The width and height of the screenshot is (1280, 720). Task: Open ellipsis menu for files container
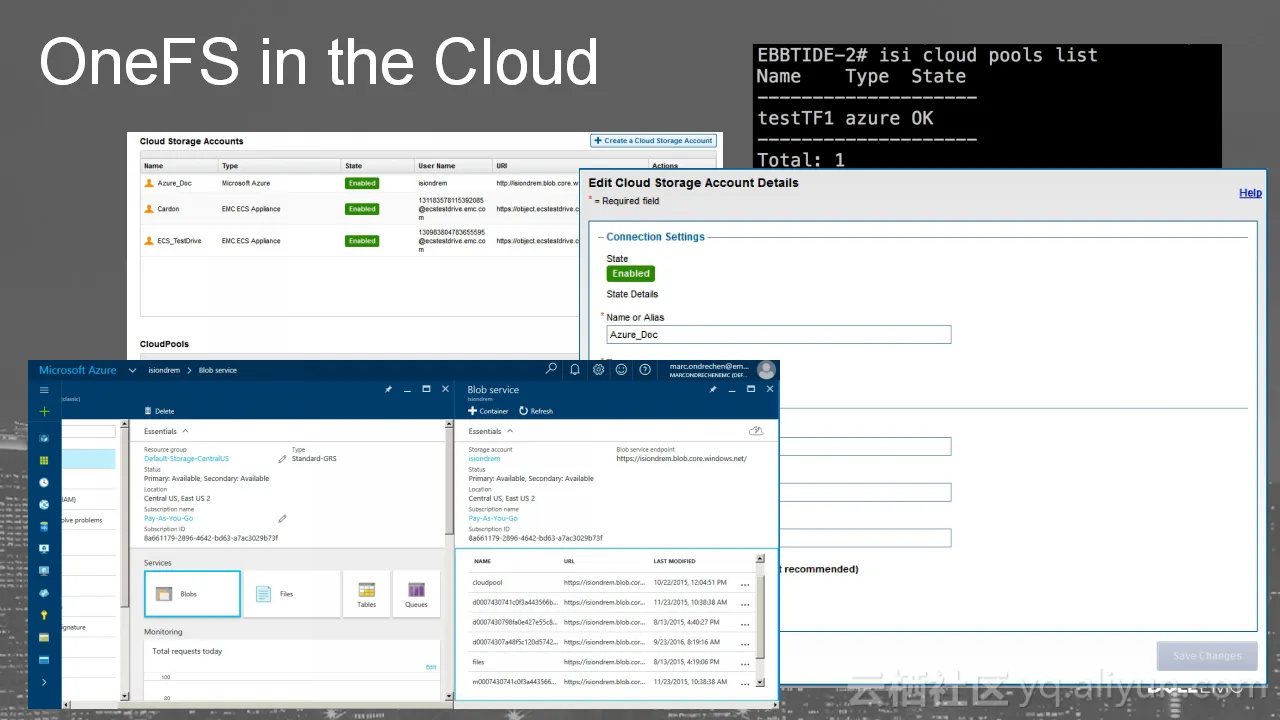[745, 664]
